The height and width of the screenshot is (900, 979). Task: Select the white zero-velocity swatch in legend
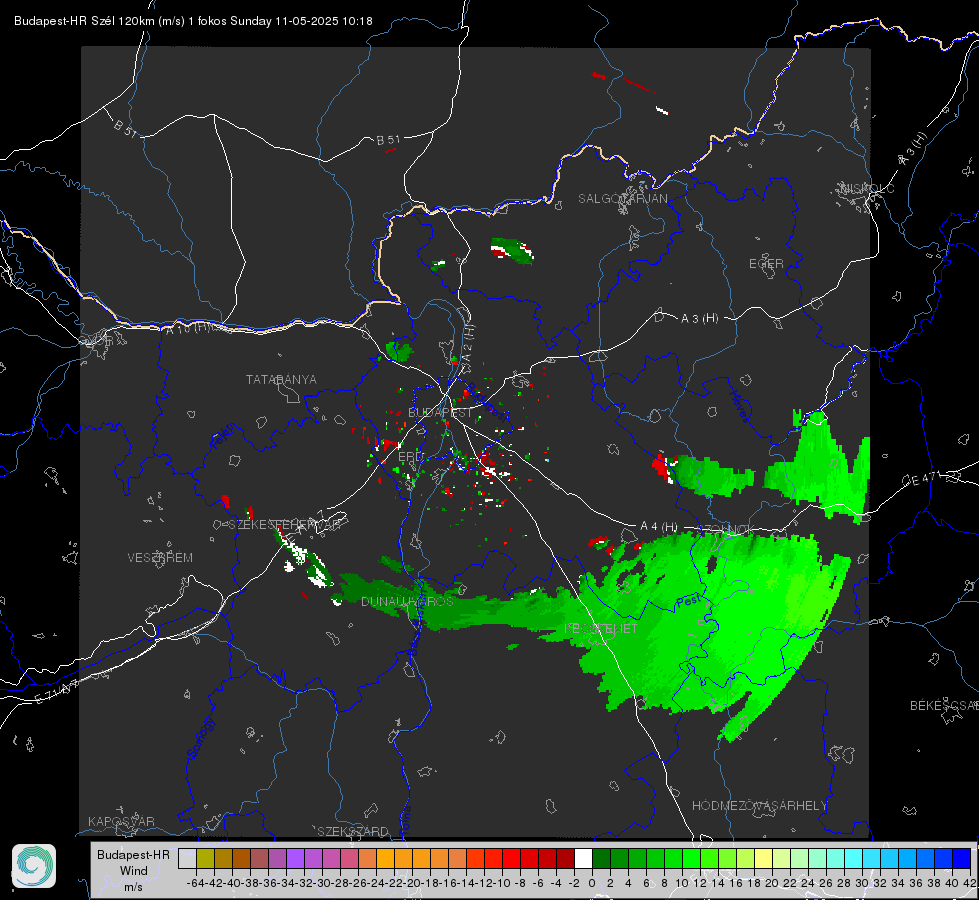tap(583, 858)
